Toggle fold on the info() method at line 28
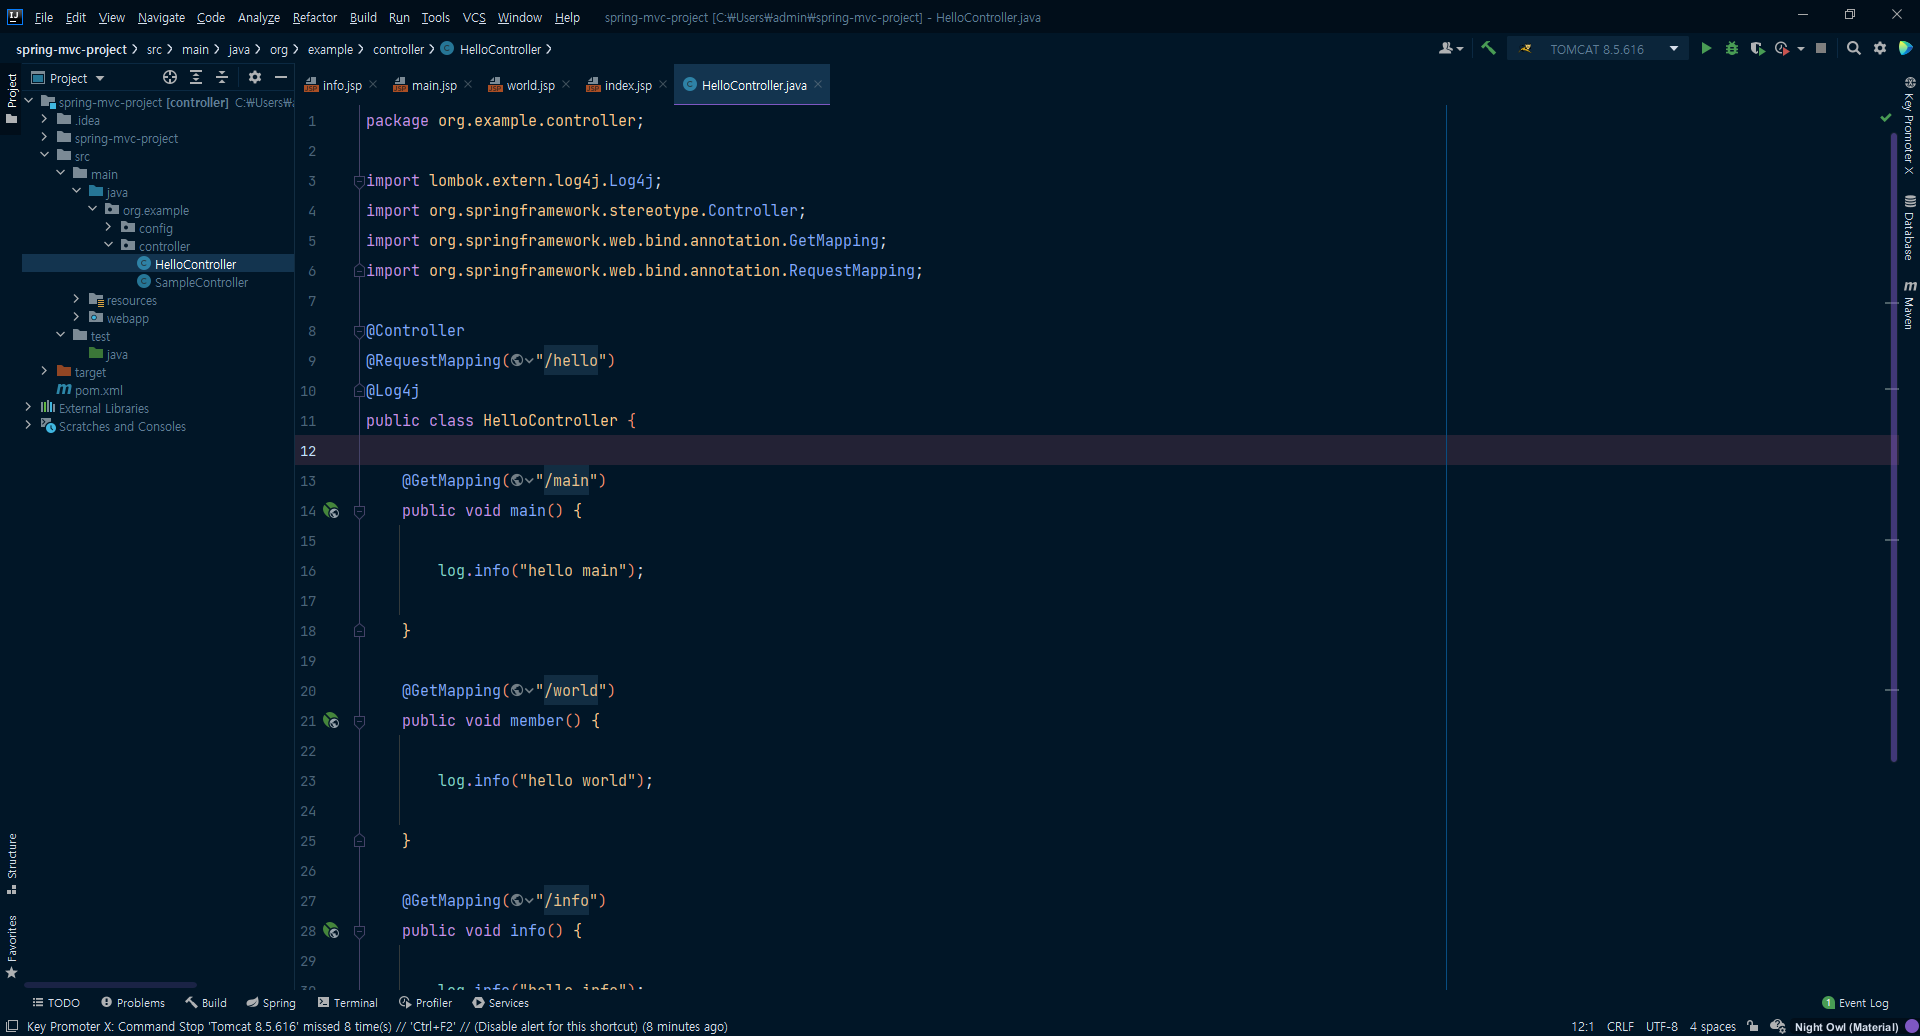Viewport: 1920px width, 1036px height. pos(359,931)
